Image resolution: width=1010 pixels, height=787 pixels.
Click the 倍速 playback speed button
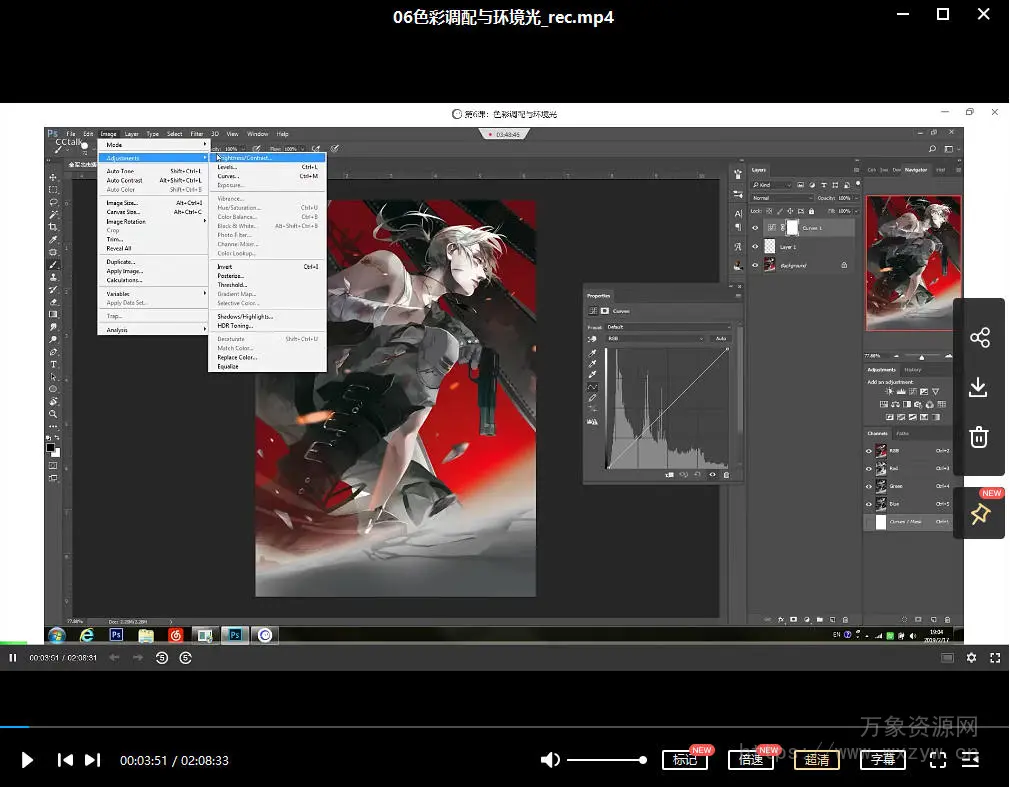point(750,760)
